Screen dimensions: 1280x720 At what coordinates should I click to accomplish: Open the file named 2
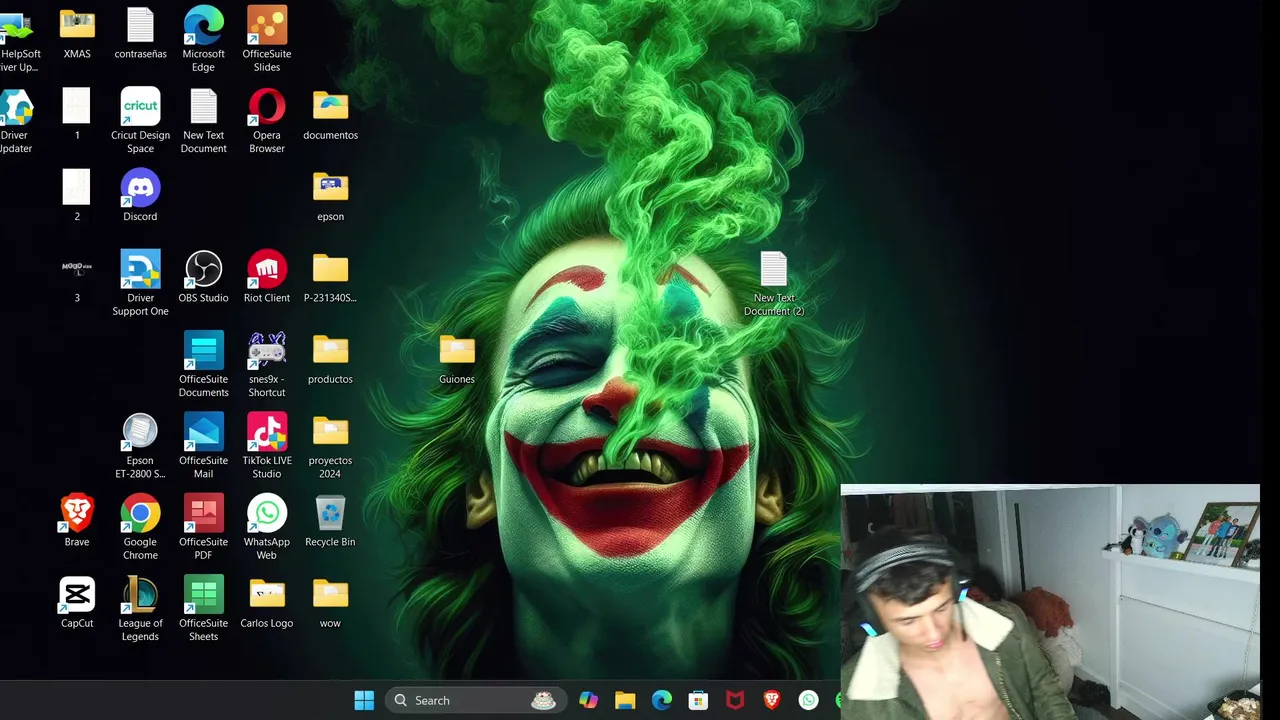point(77,196)
